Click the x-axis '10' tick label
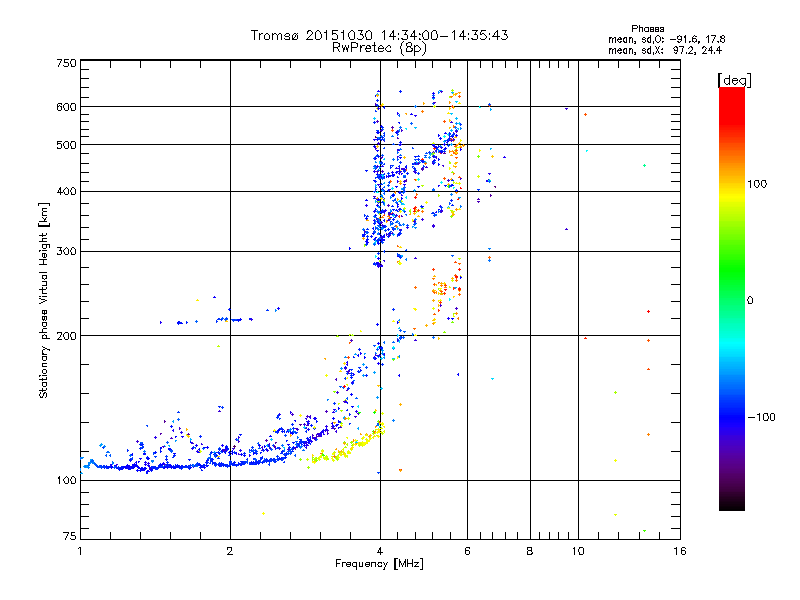The width and height of the screenshot is (800, 600). [578, 551]
